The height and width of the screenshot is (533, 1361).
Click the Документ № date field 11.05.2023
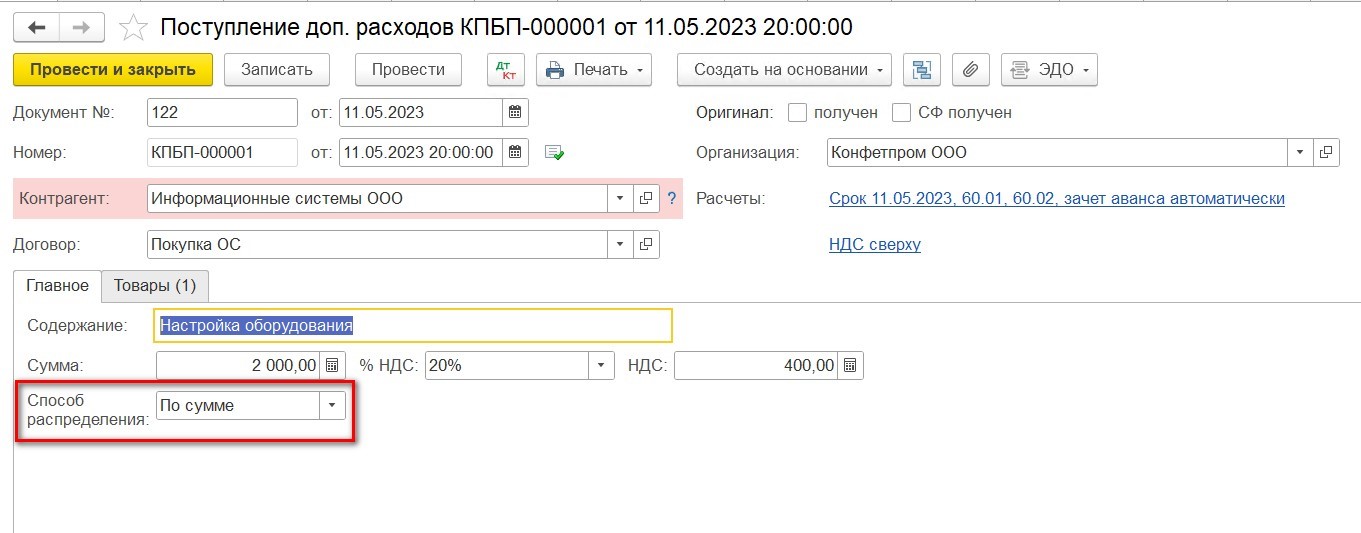pos(421,112)
